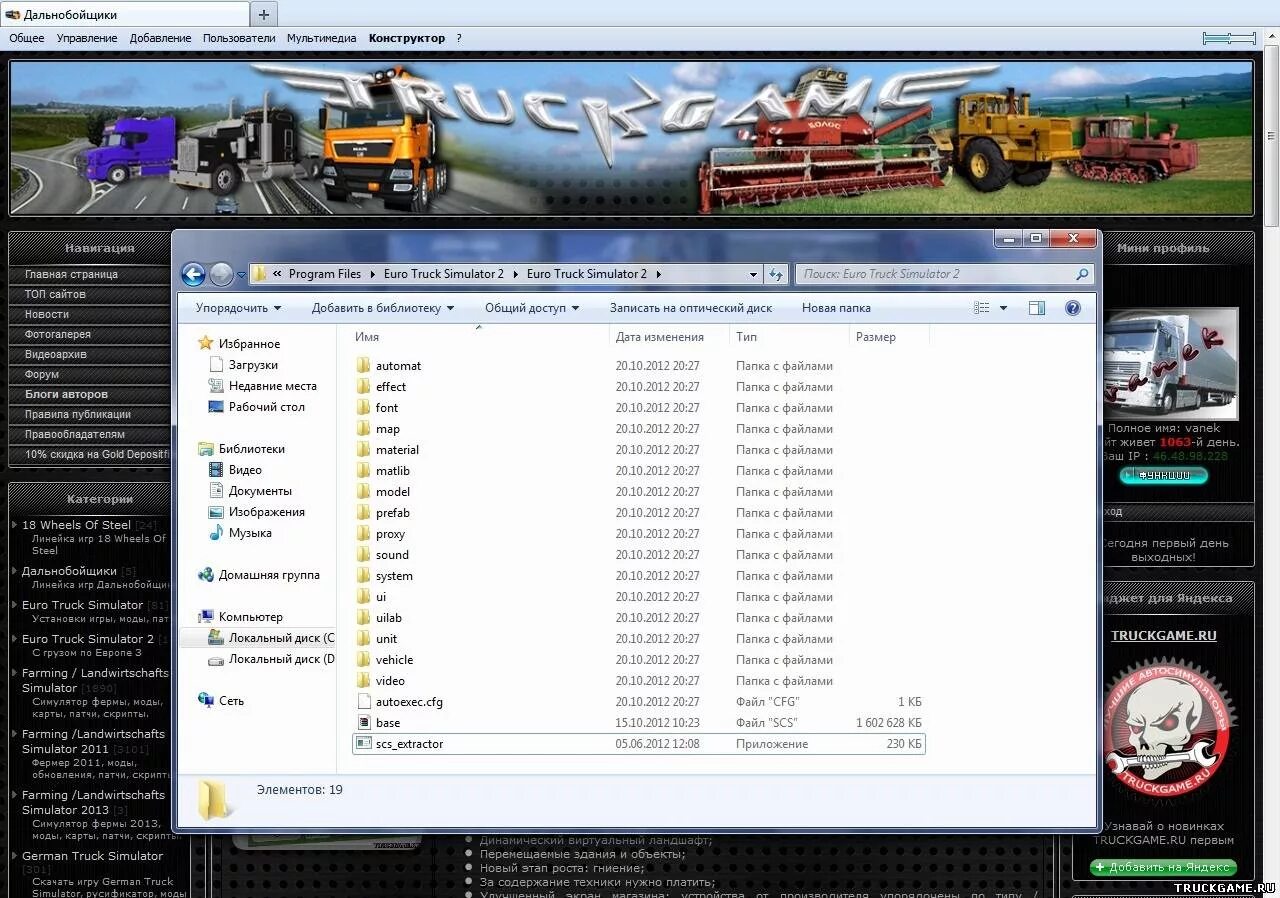Click the Домашняя группа icon
The height and width of the screenshot is (898, 1280).
click(206, 575)
